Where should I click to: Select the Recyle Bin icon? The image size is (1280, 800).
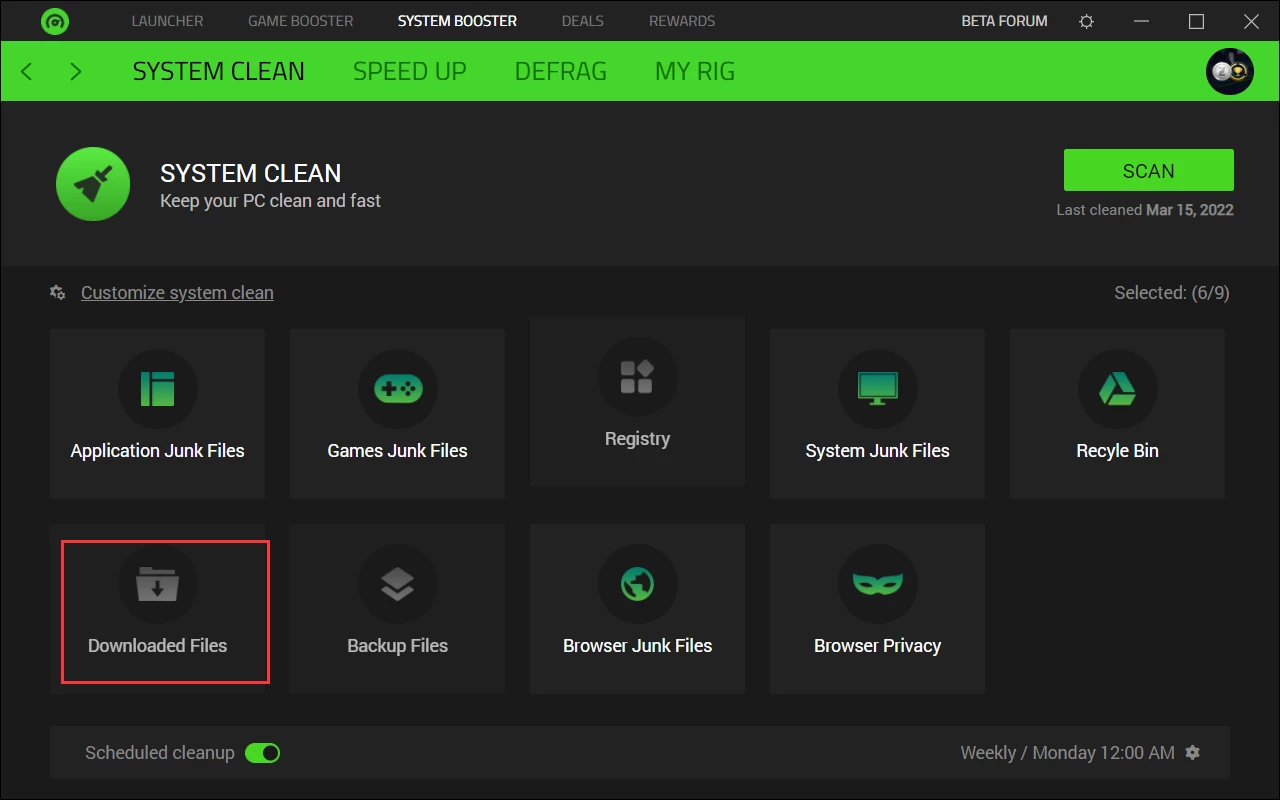tap(1118, 388)
